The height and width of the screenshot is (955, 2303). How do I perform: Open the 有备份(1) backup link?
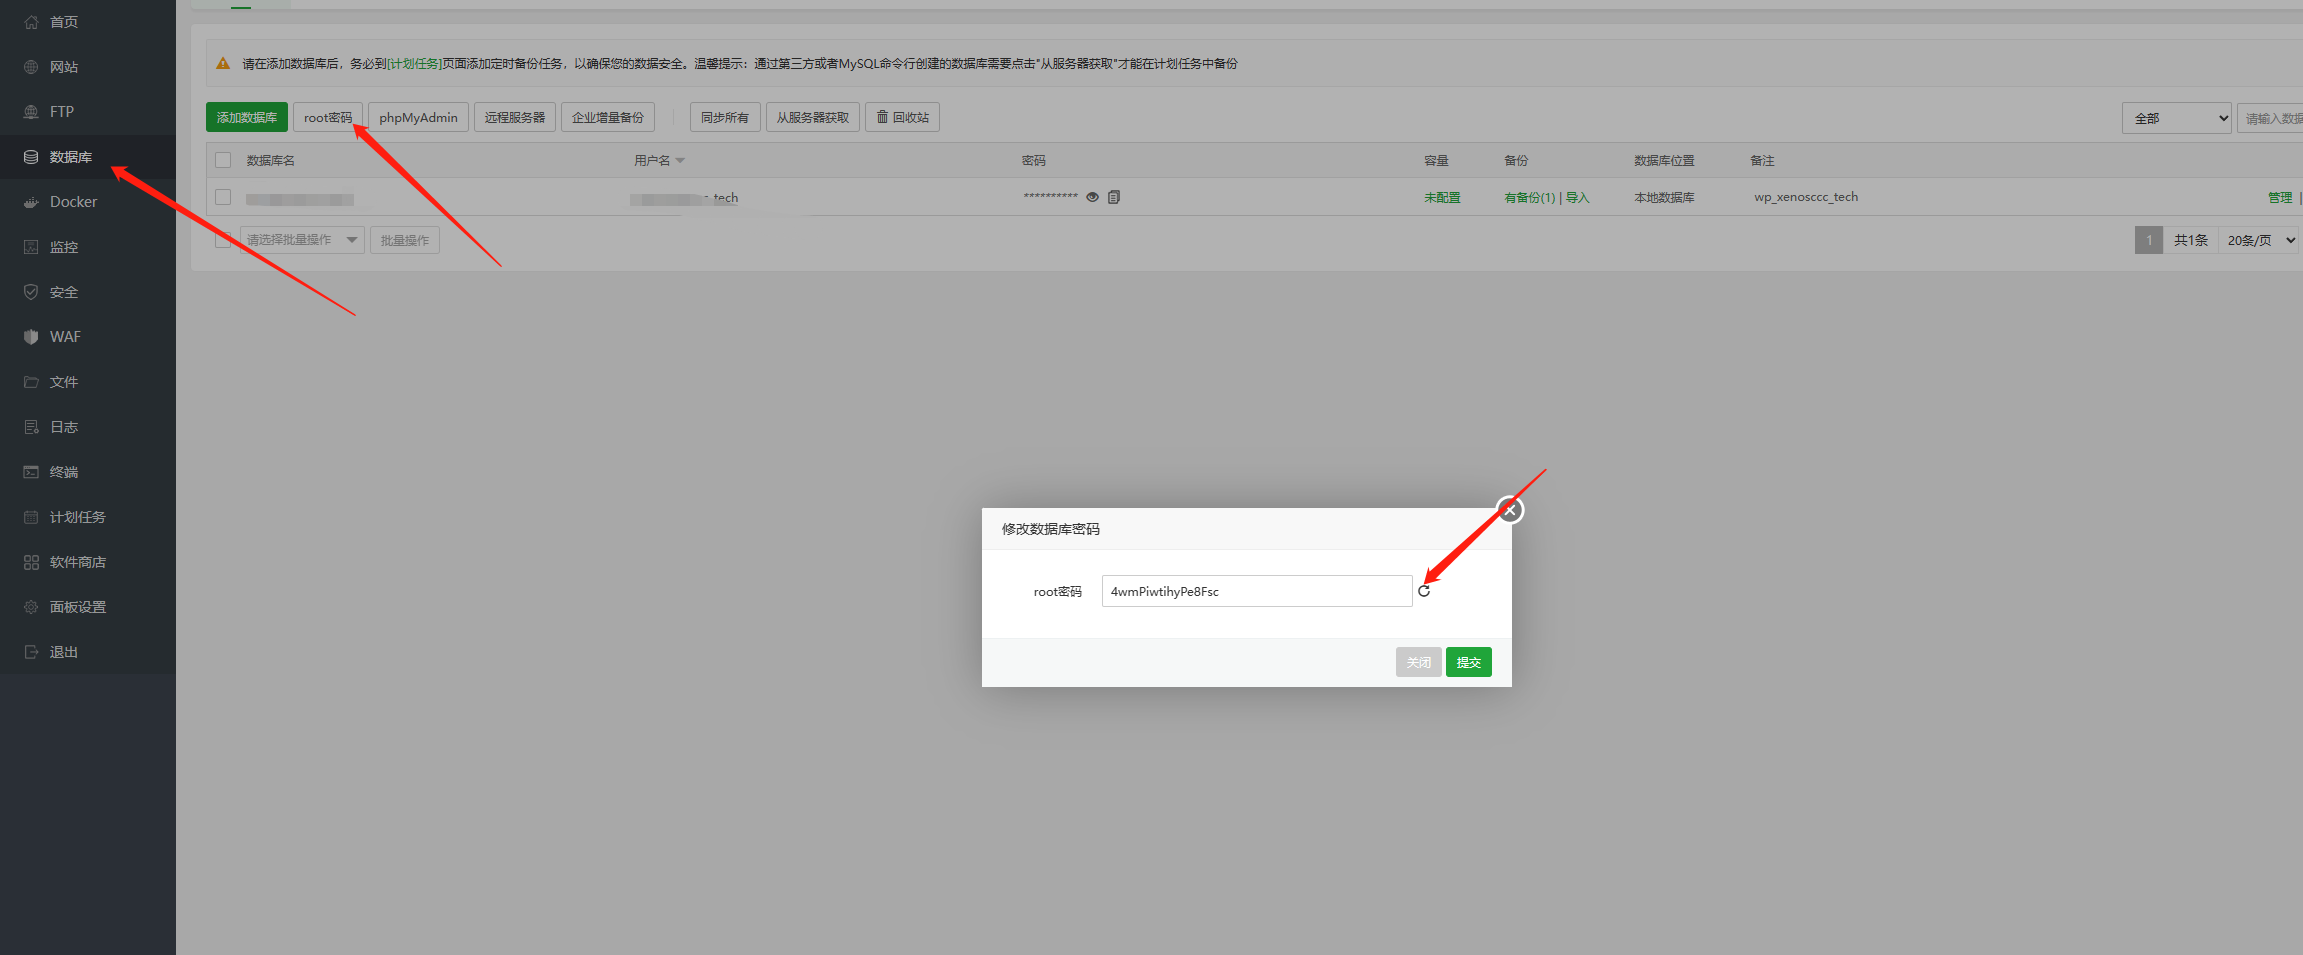pyautogui.click(x=1529, y=198)
